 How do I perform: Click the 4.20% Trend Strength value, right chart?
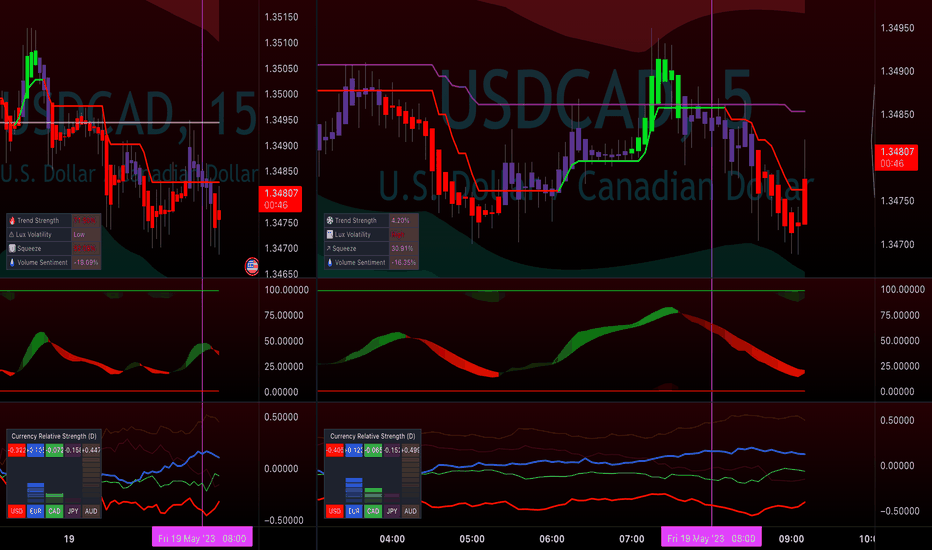point(400,221)
